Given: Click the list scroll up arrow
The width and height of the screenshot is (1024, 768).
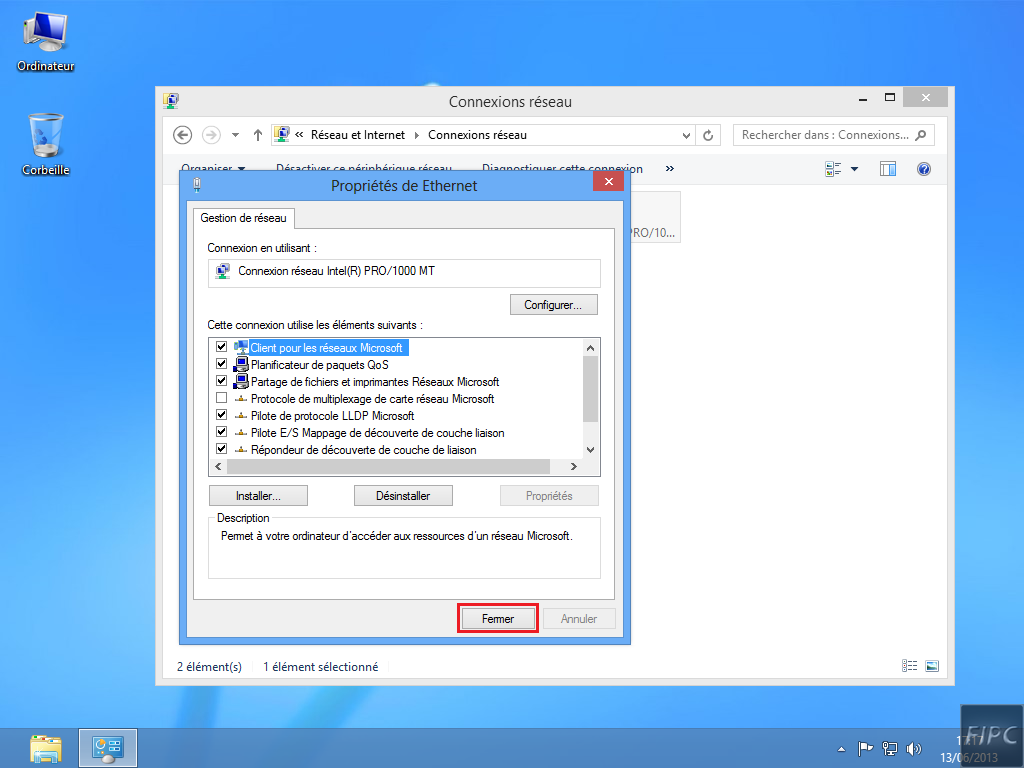Looking at the screenshot, I should pyautogui.click(x=590, y=347).
